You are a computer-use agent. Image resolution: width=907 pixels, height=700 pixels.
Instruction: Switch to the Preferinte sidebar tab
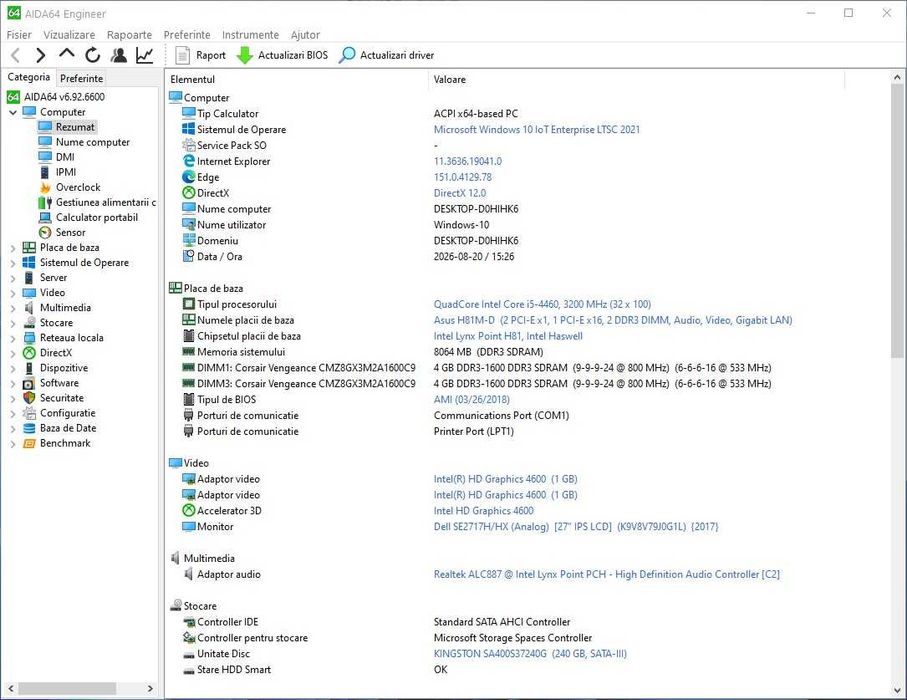point(82,78)
